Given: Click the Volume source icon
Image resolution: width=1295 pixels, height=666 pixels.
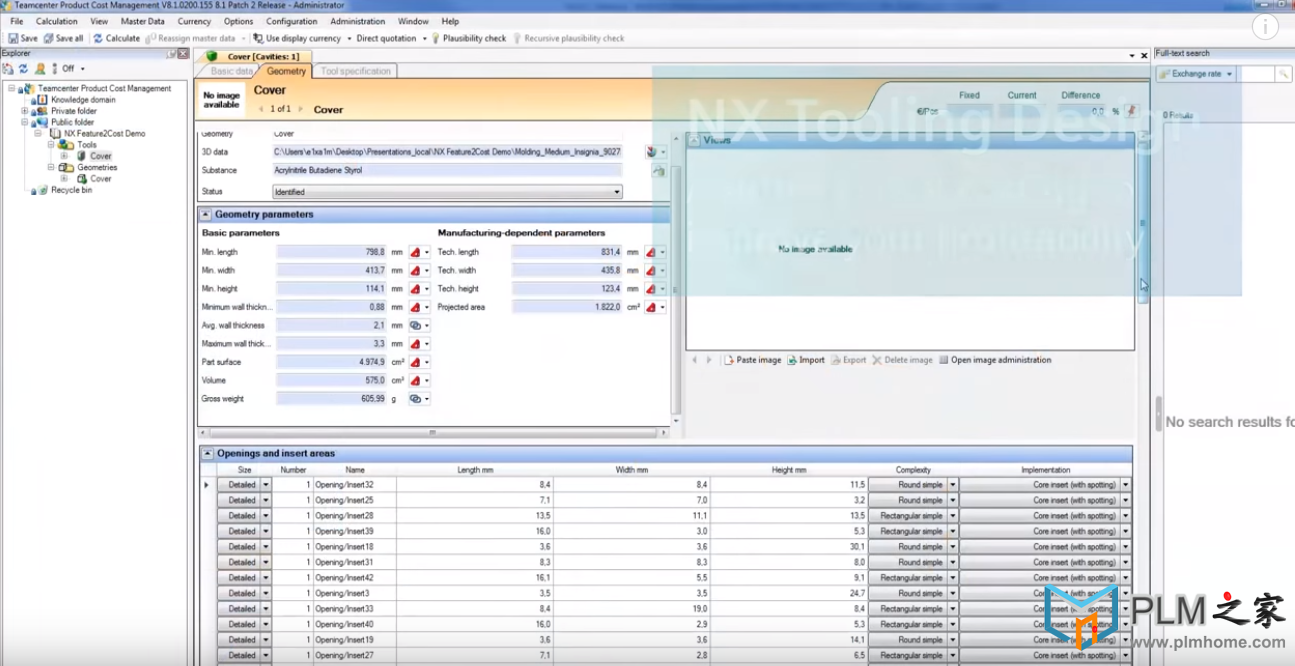Looking at the screenshot, I should (414, 380).
